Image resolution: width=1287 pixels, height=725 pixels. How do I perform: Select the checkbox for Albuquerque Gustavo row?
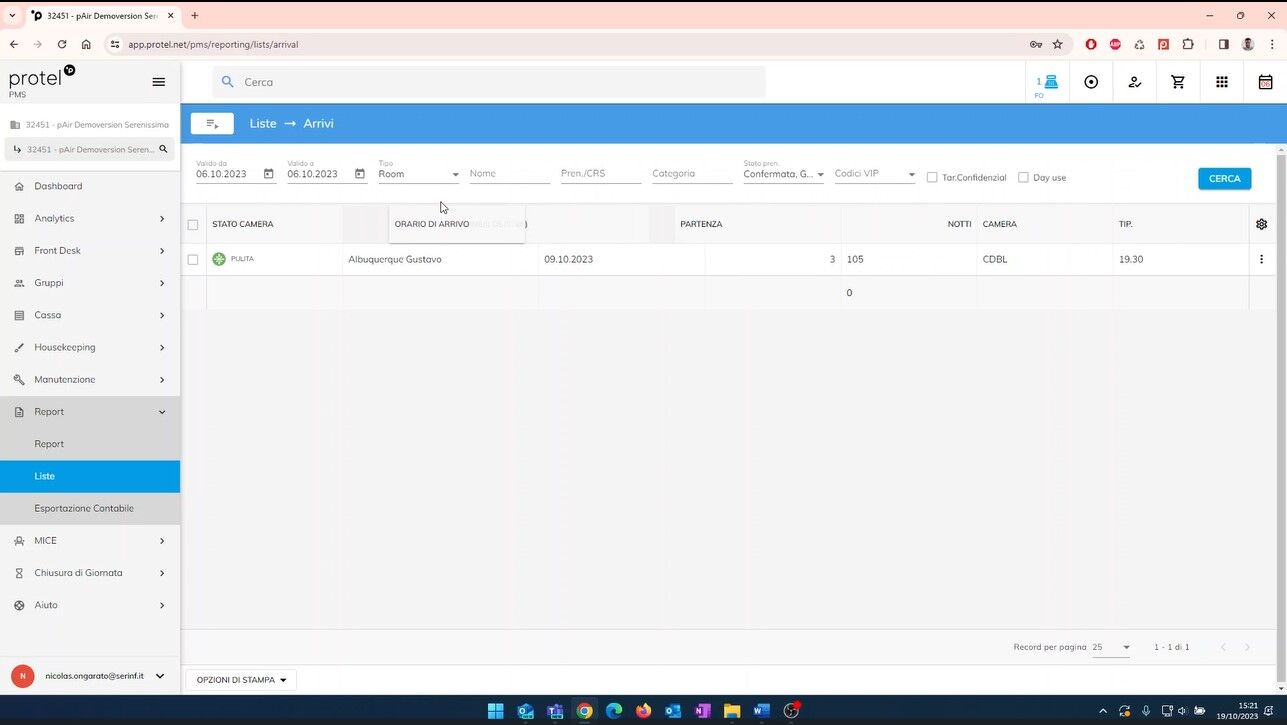[193, 259]
